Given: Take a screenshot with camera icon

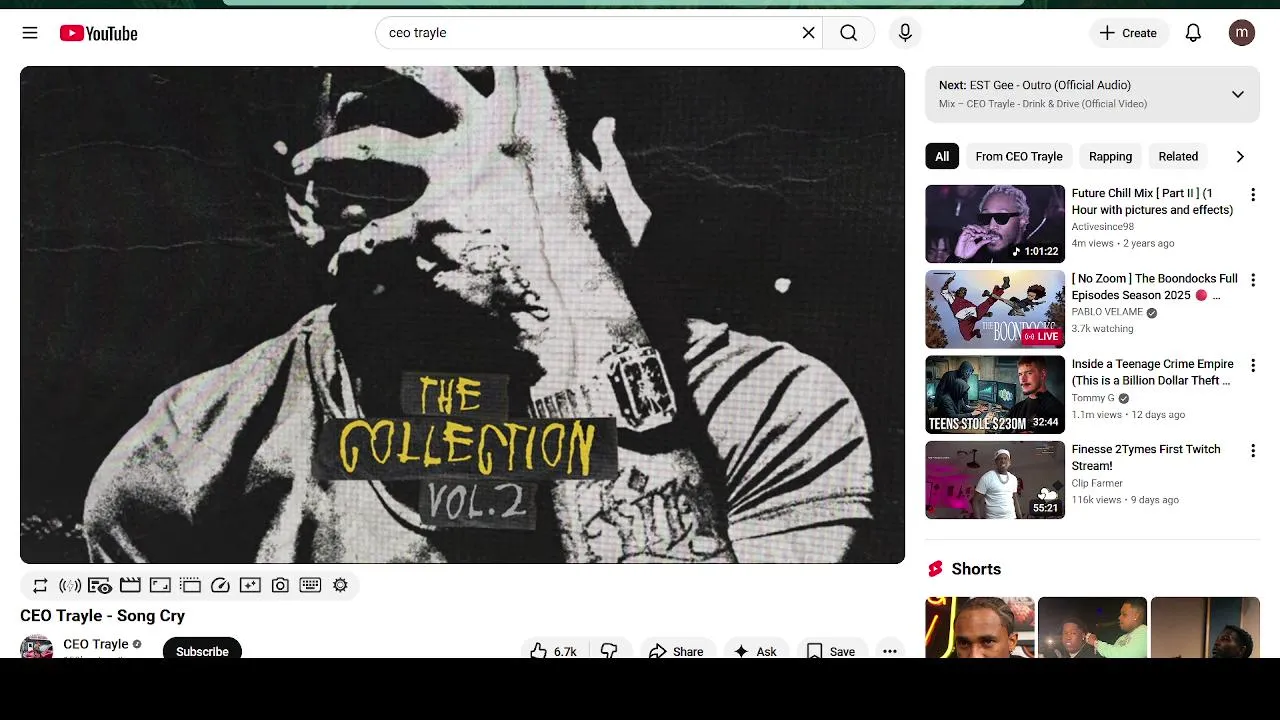Looking at the screenshot, I should tap(280, 586).
